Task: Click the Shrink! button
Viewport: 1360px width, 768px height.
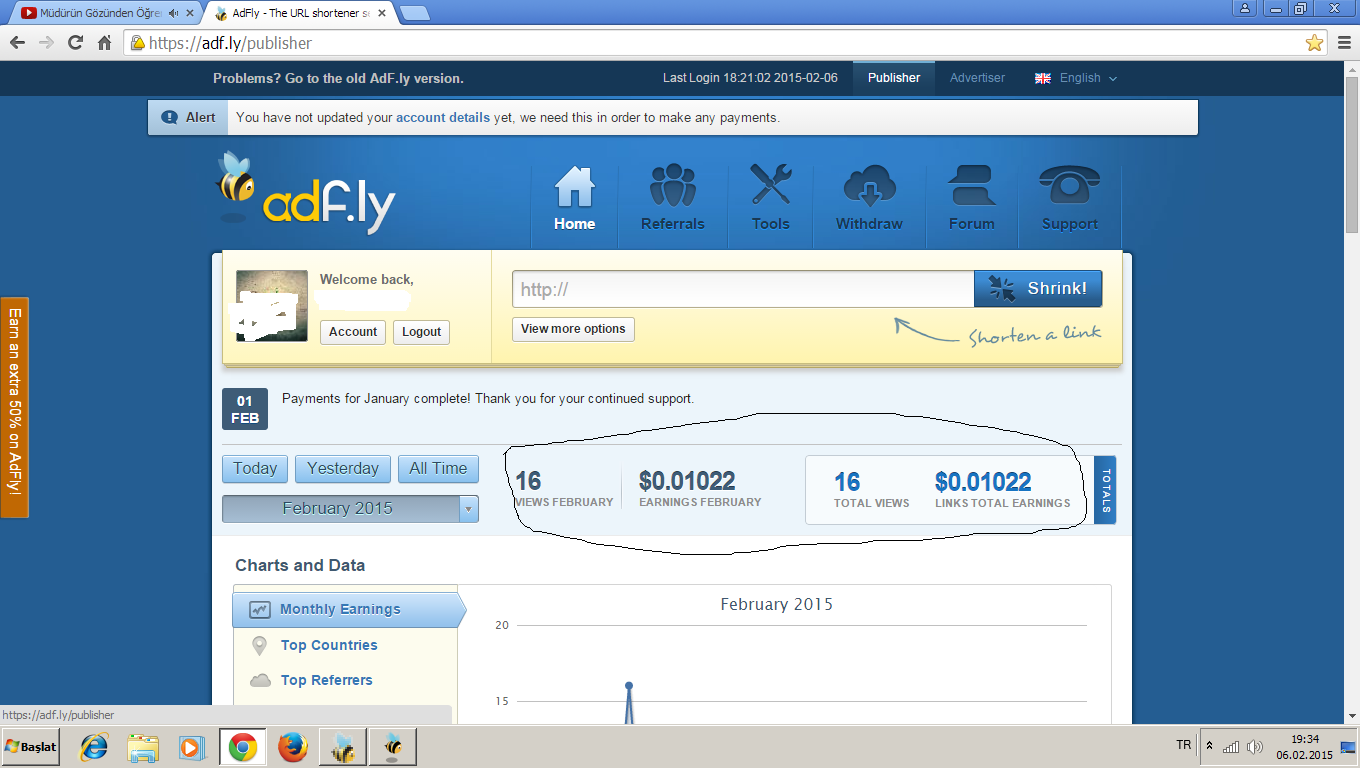Action: (1038, 289)
